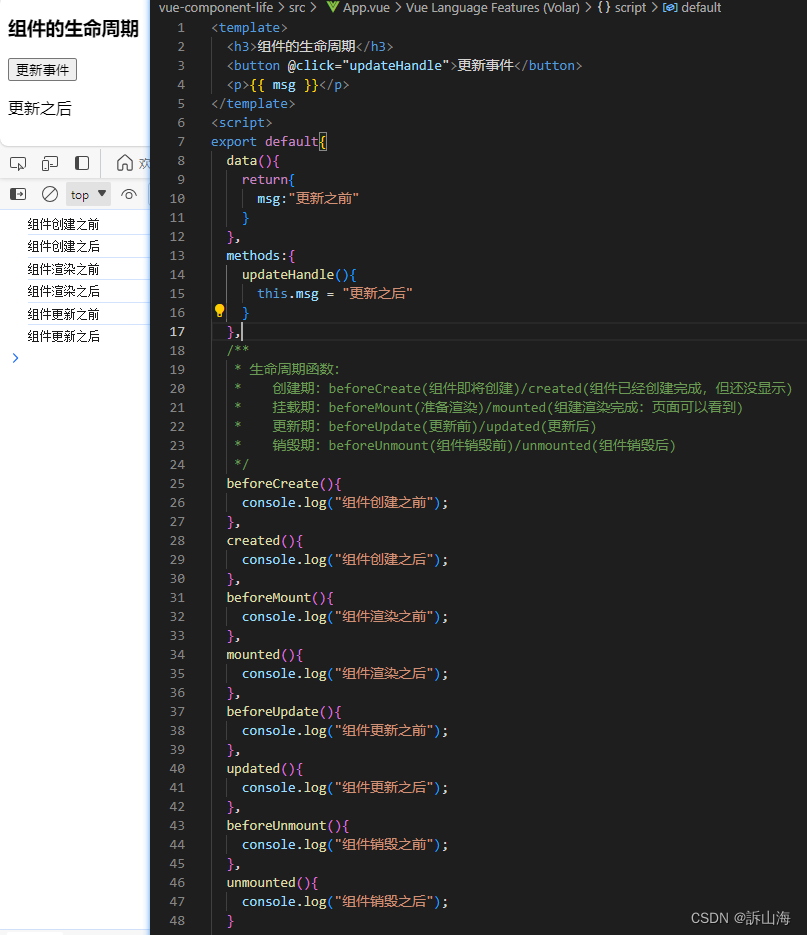
Task: Click the customize dock side icon
Action: pyautogui.click(x=82, y=162)
